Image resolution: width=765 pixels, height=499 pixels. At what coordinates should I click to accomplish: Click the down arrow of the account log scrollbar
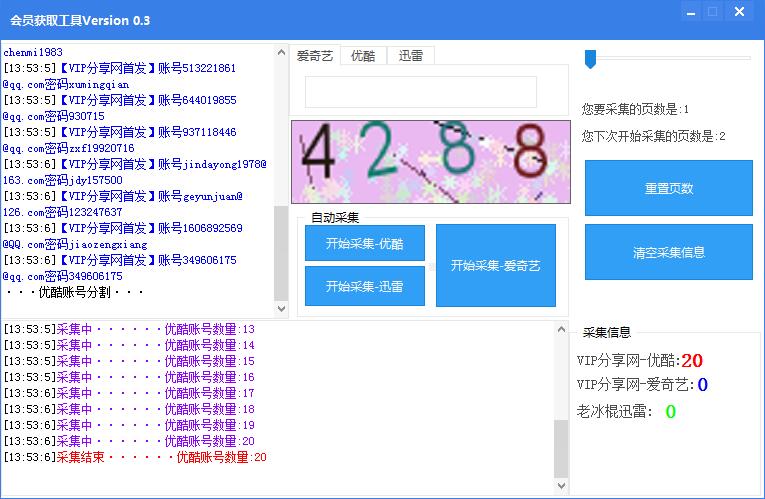(282, 308)
